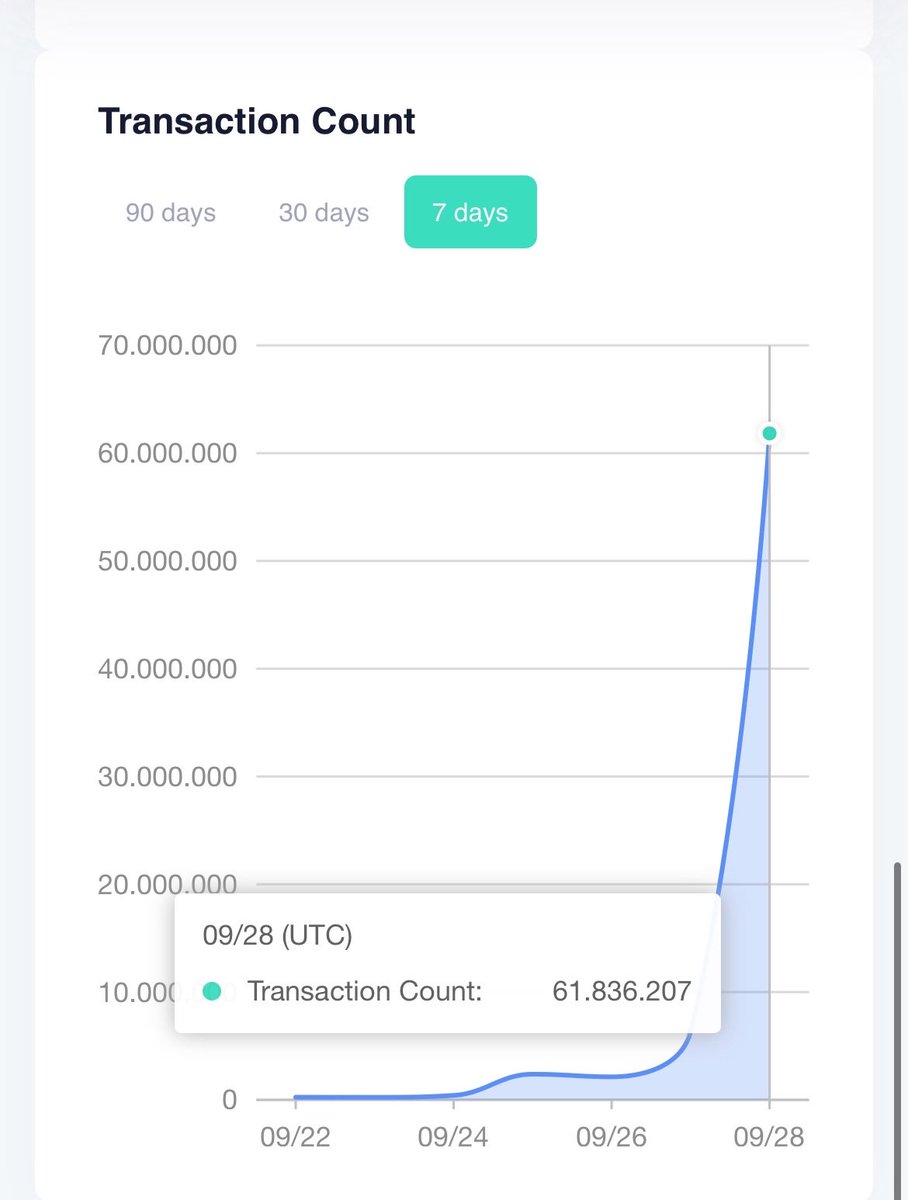
Task: Click the 09/24 axis label
Action: 455,1137
